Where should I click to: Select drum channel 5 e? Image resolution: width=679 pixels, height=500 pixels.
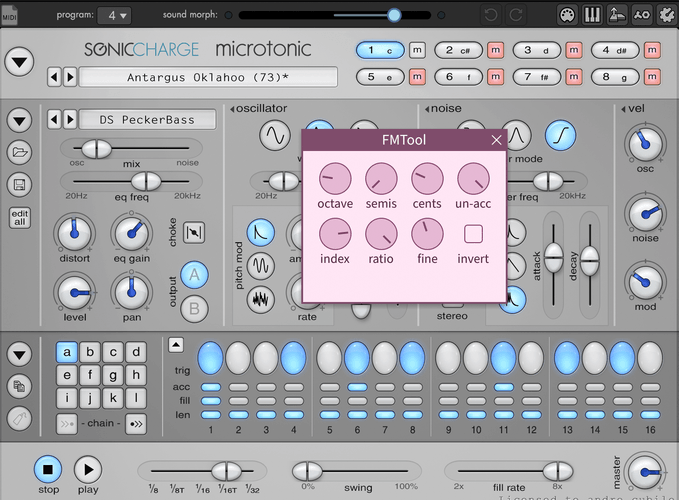(380, 77)
